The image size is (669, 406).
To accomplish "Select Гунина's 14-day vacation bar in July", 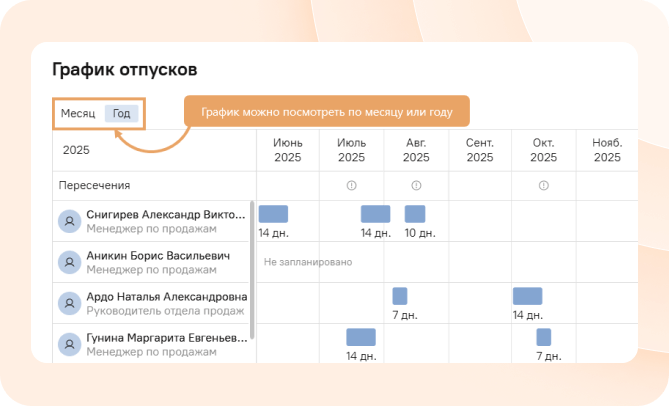I will (360, 336).
